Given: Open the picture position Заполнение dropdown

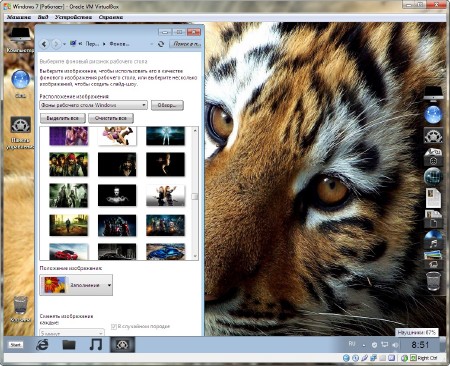Looking at the screenshot, I should [76, 285].
